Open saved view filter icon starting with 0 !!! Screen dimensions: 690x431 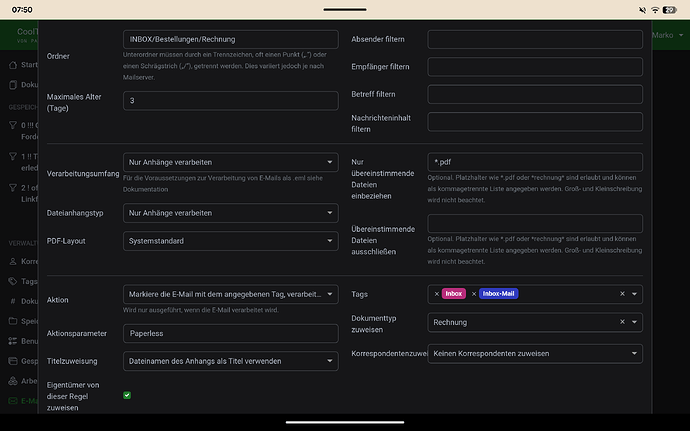coord(13,125)
